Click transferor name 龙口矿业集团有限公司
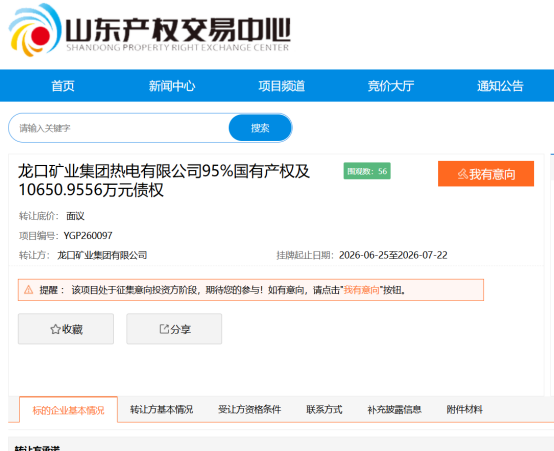This screenshot has width=554, height=451. tap(102, 255)
